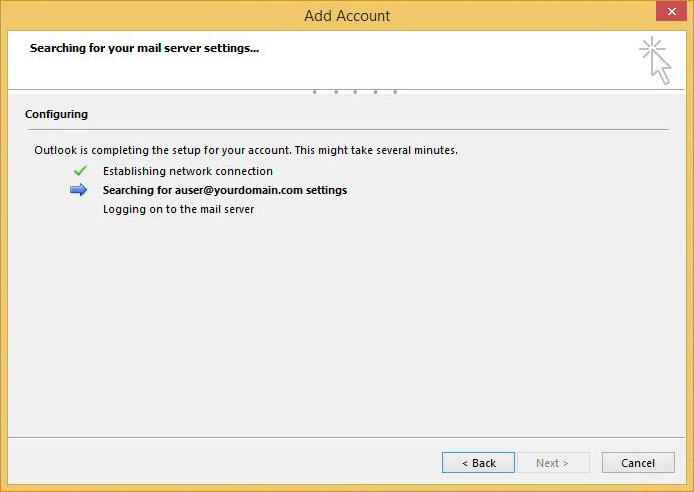
Task: Select the 'Logging on to the mail server' step
Action: point(178,209)
